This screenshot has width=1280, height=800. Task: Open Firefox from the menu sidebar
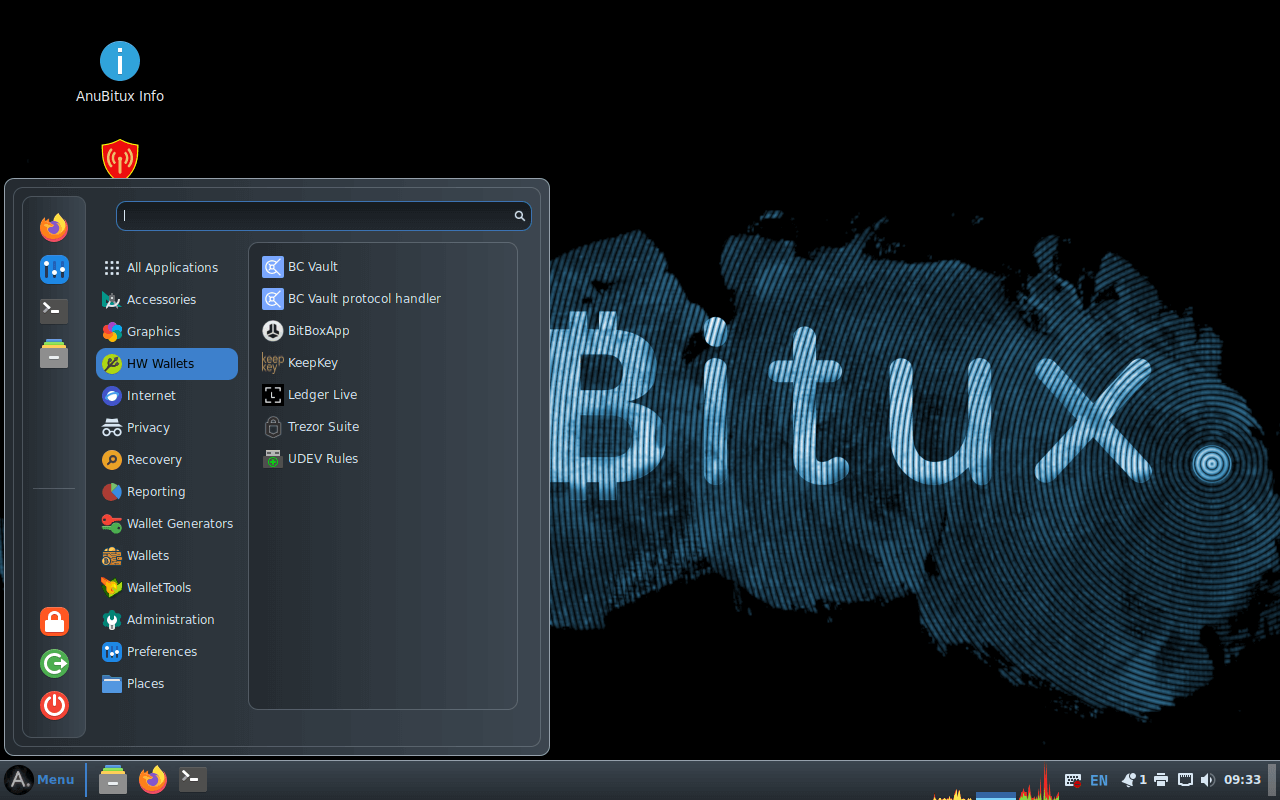[x=54, y=227]
